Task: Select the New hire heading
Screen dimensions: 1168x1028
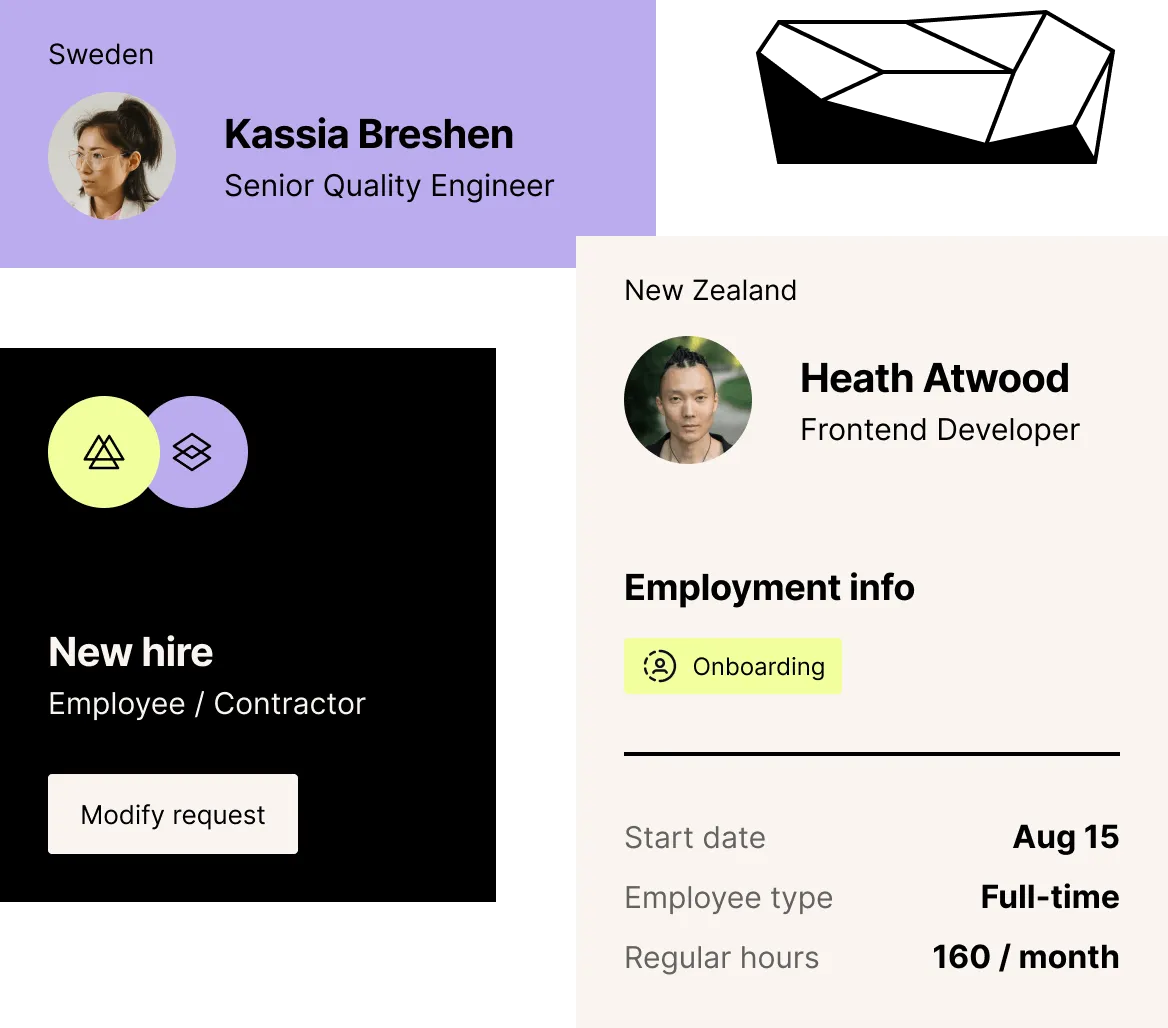Action: (131, 652)
